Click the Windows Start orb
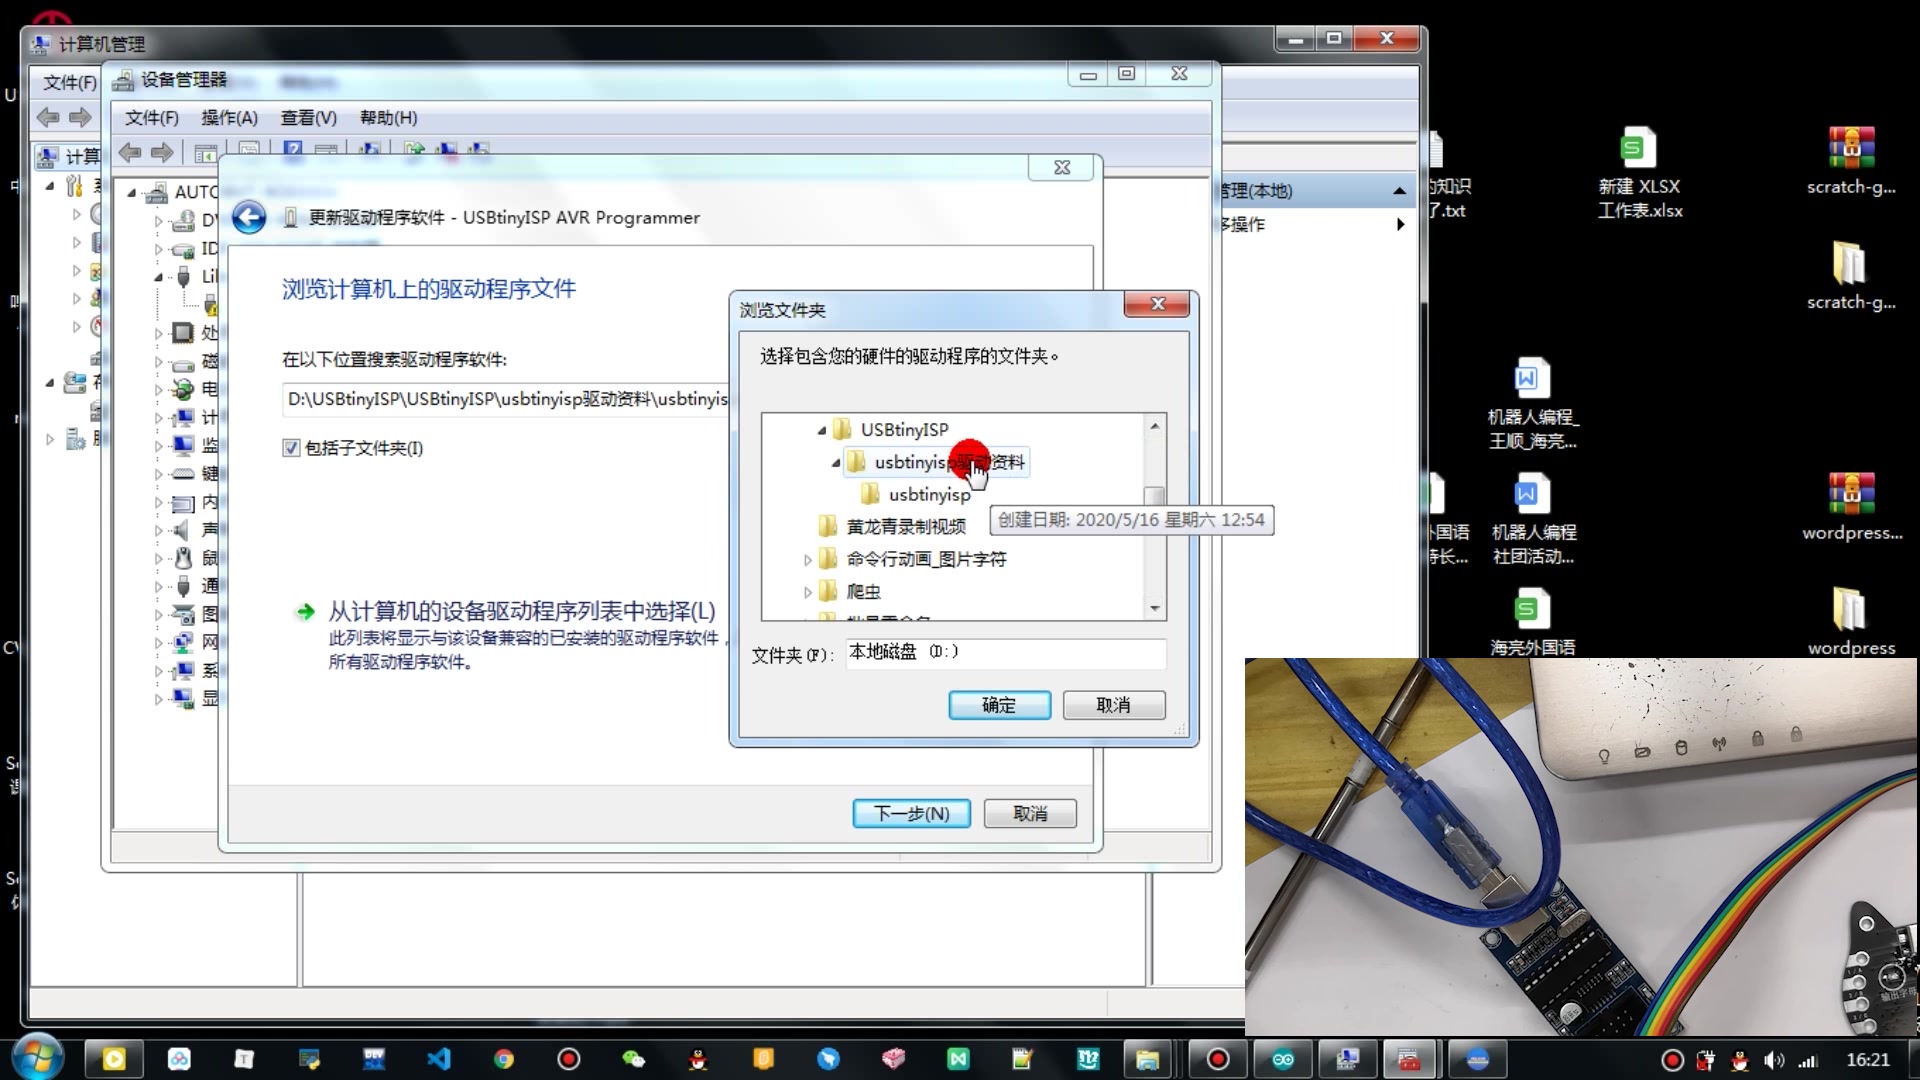 (38, 1057)
